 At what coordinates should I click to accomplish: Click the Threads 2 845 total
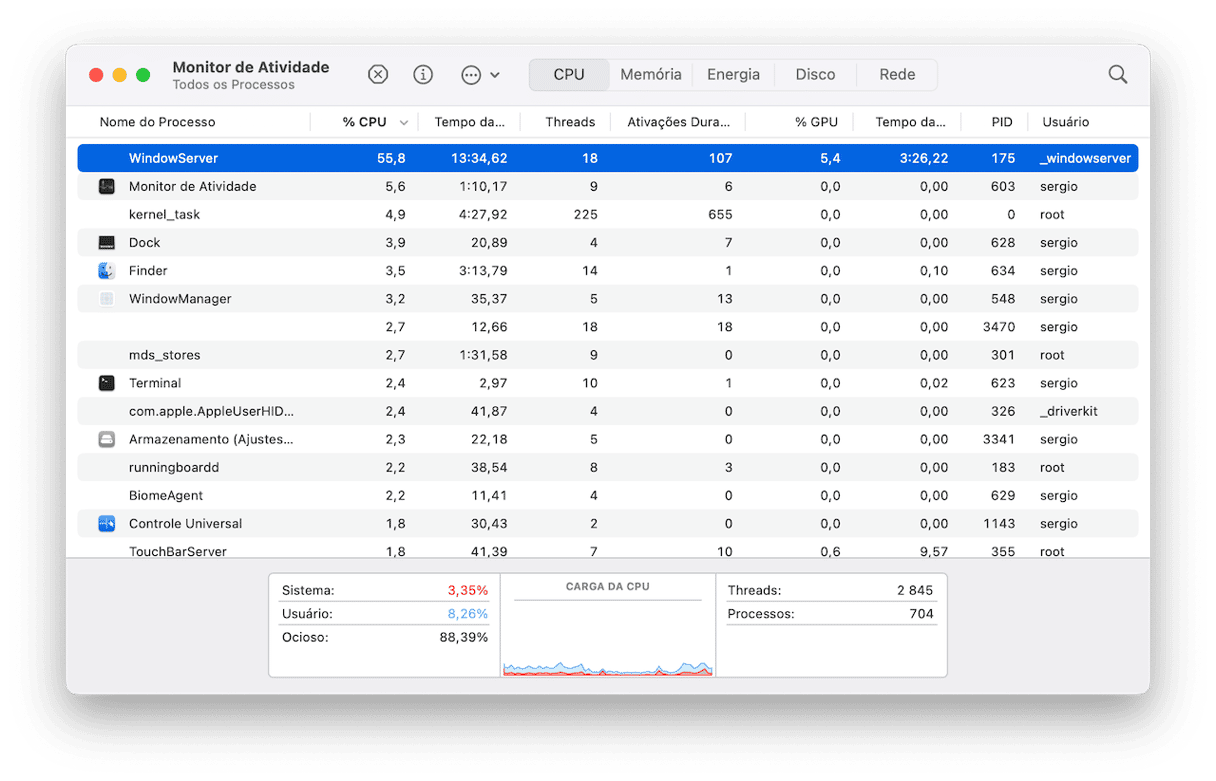[915, 591]
